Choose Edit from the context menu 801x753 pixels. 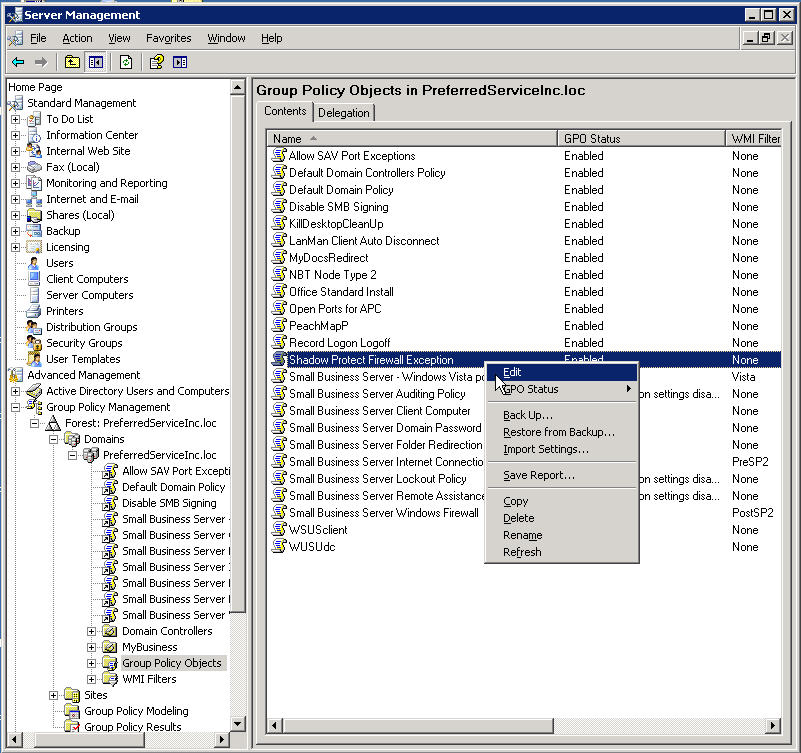pos(512,372)
